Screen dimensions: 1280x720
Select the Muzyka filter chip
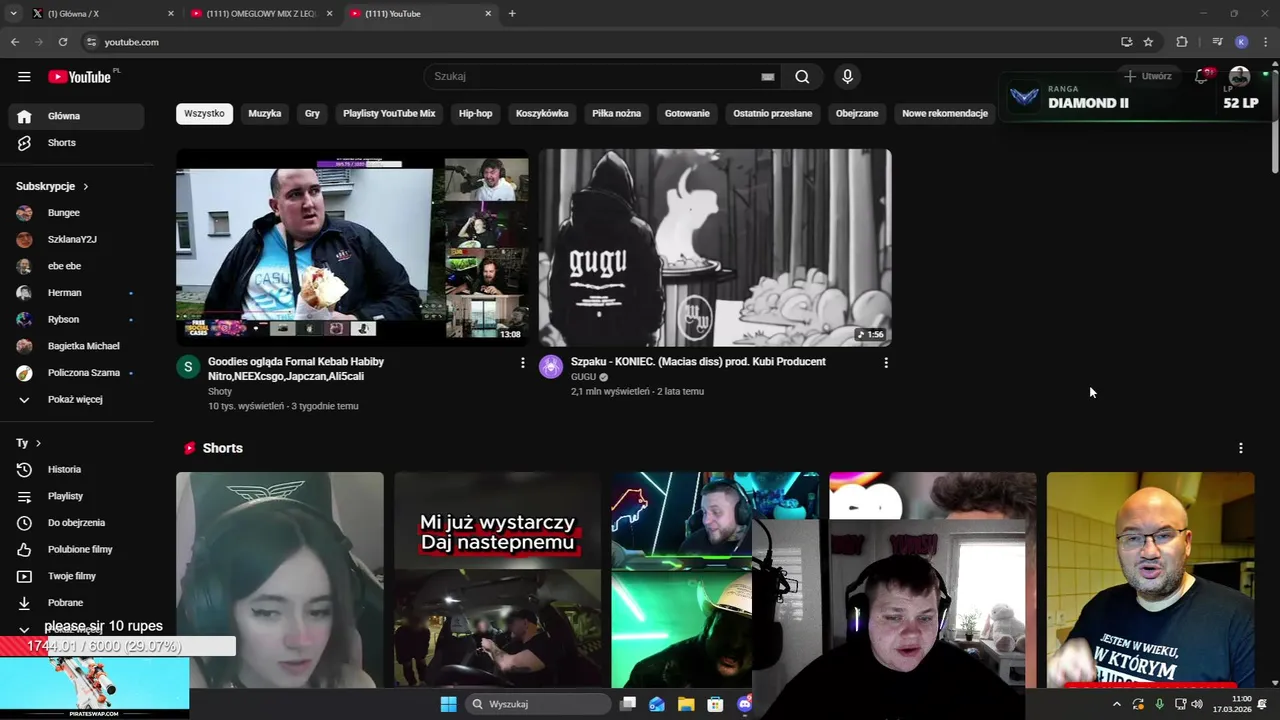tap(265, 114)
